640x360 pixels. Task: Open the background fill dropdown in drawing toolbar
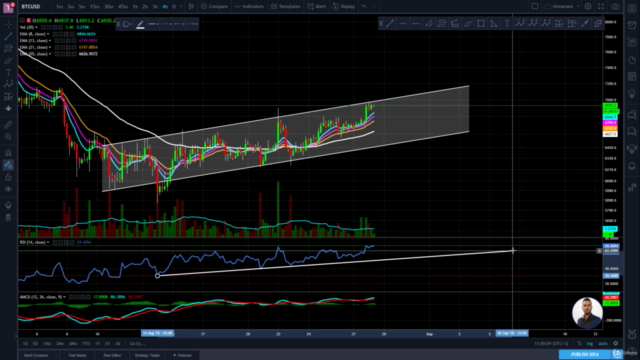127,24
